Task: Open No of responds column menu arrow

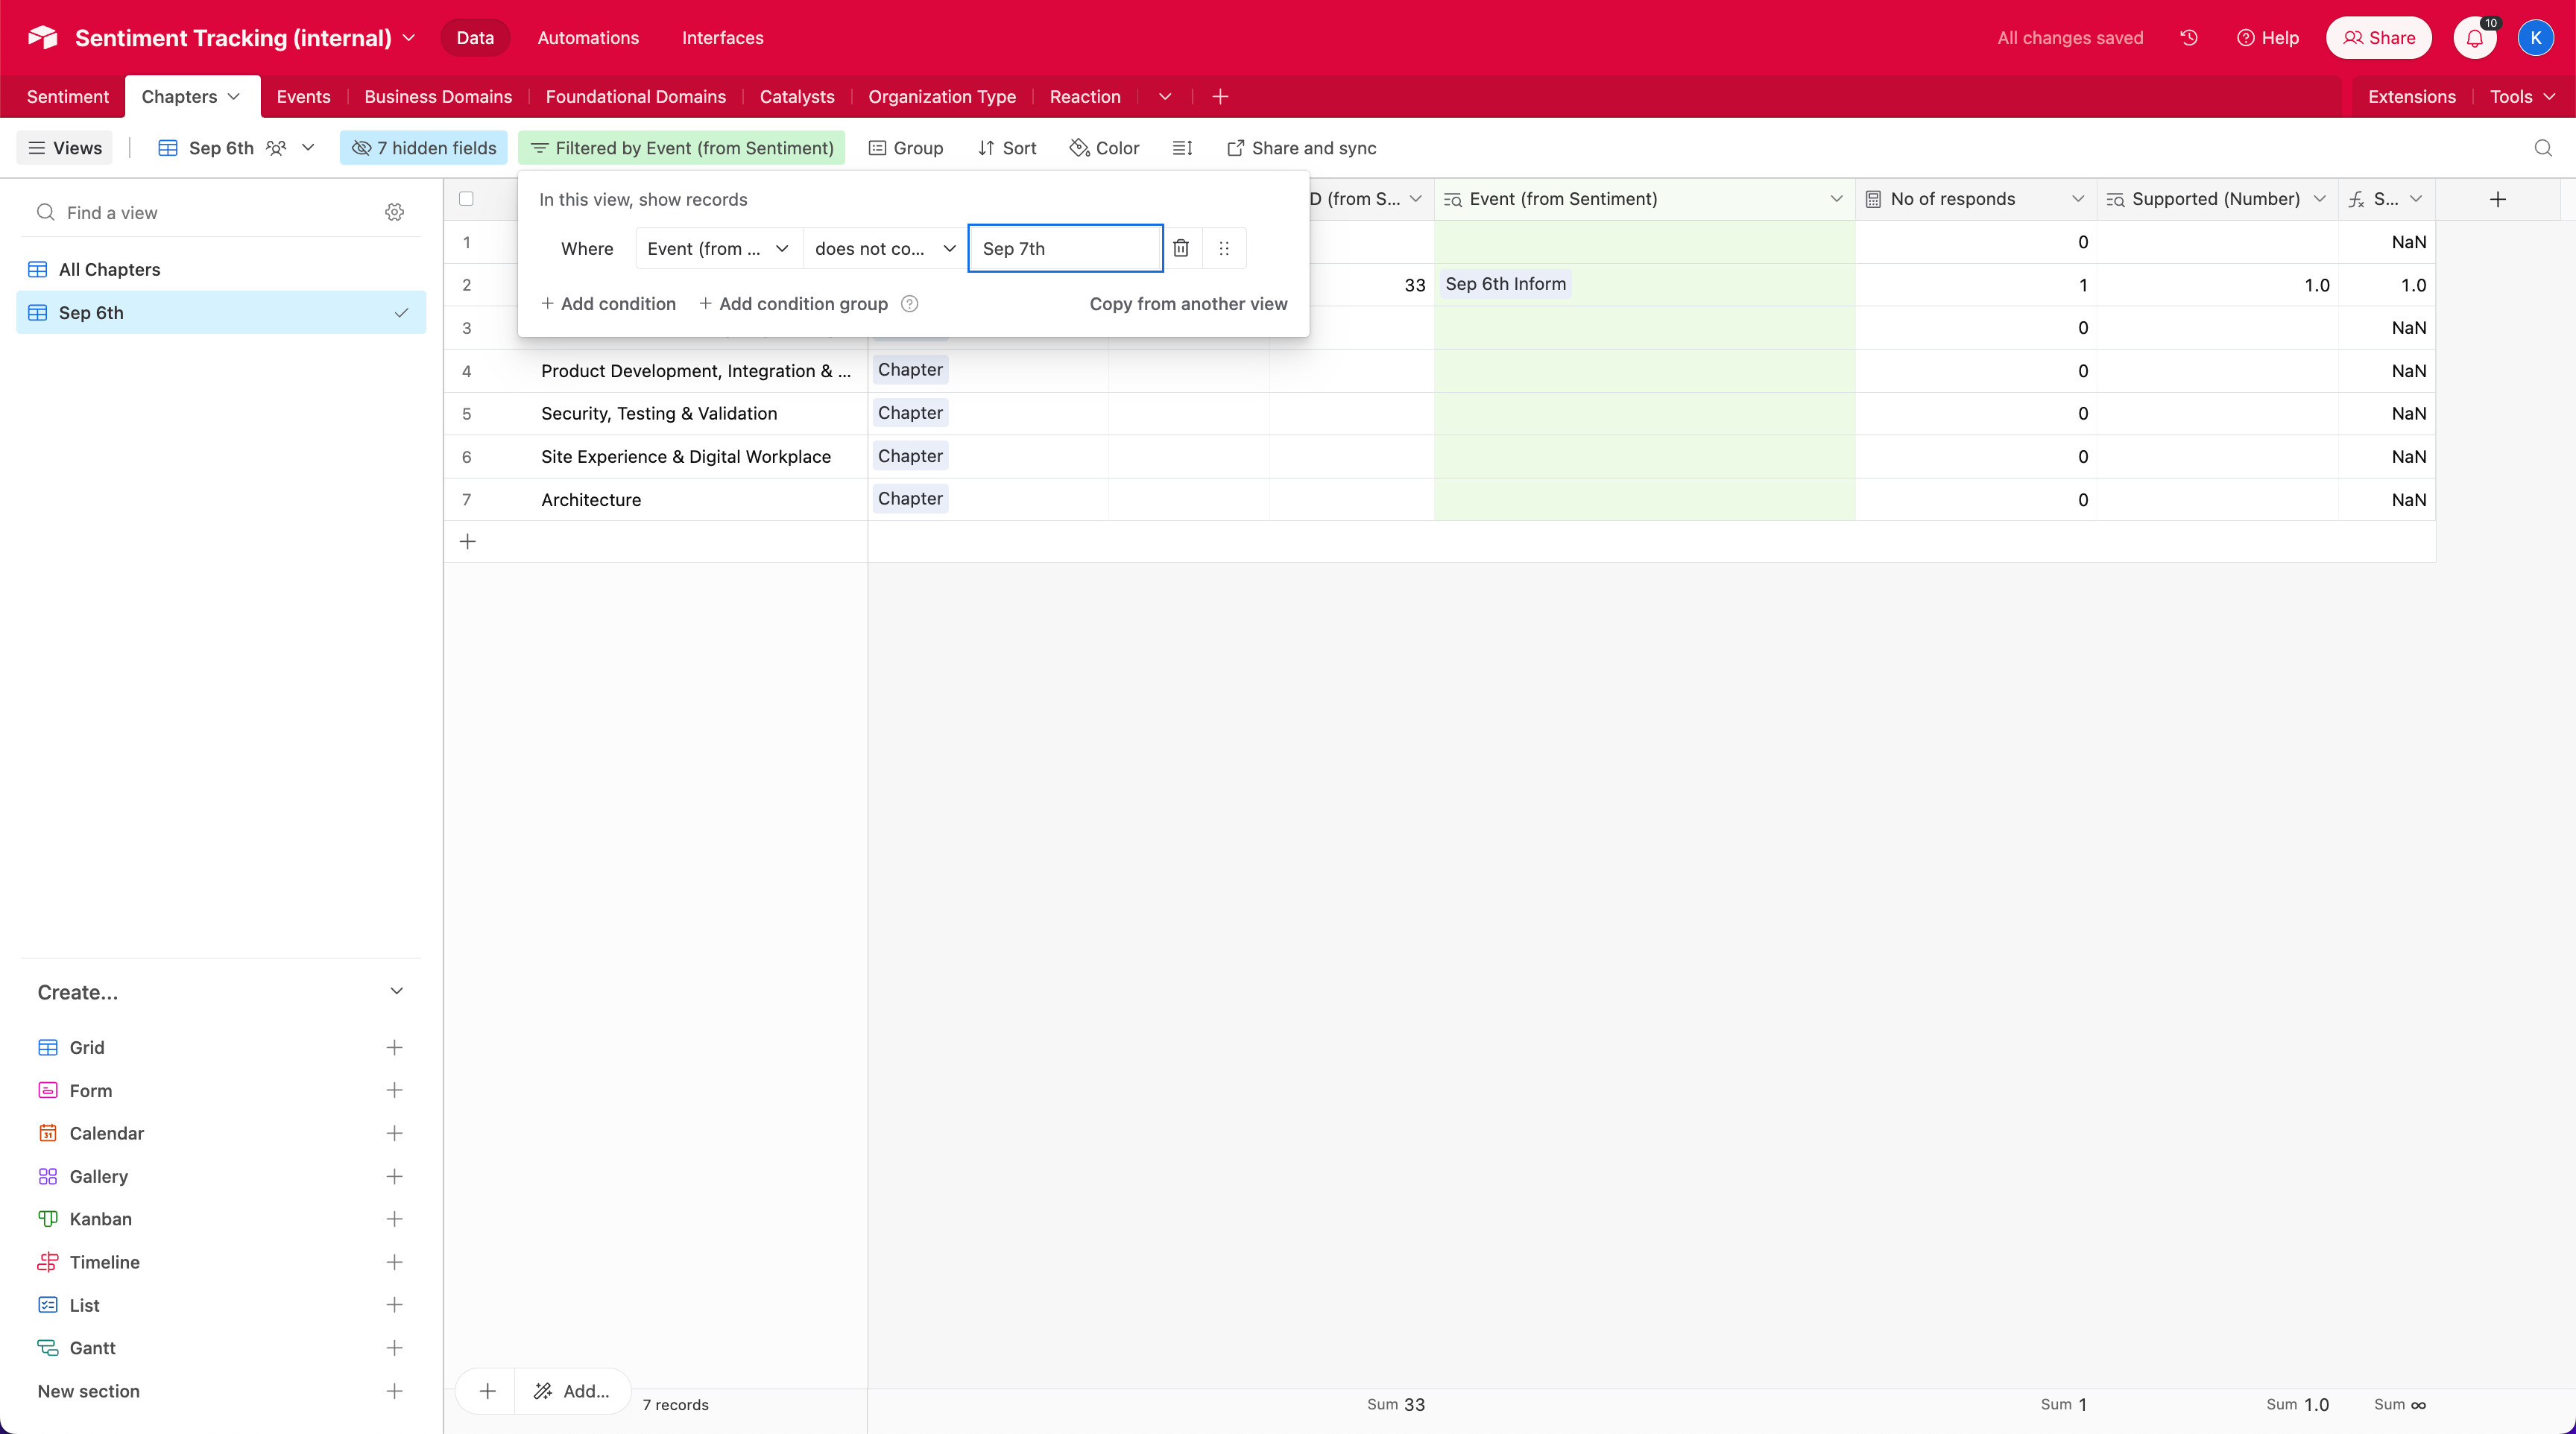Action: 2077,199
